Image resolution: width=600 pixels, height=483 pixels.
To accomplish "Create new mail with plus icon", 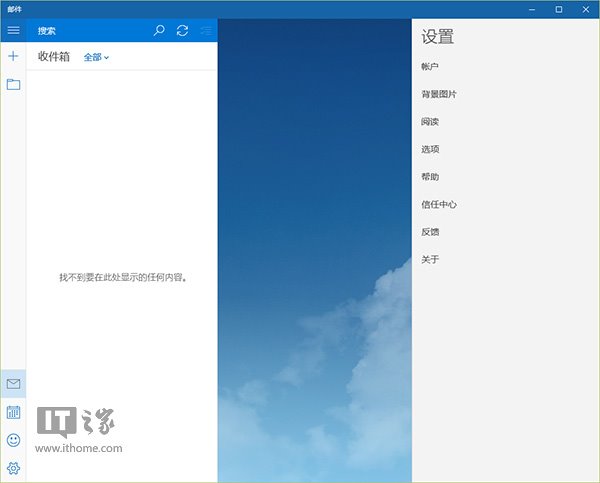I will tap(13, 56).
